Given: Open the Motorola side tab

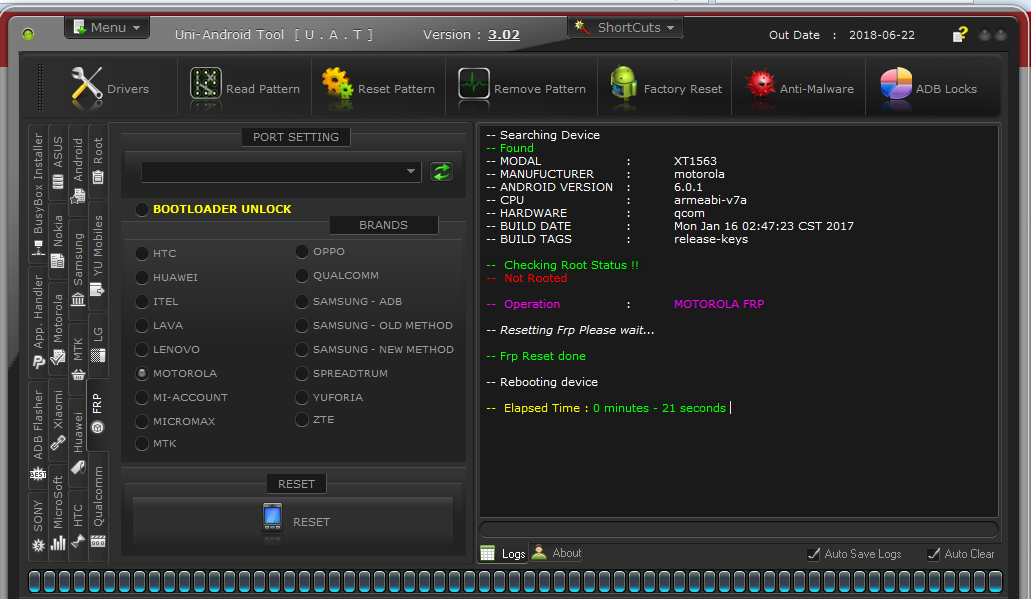Looking at the screenshot, I should point(58,329).
